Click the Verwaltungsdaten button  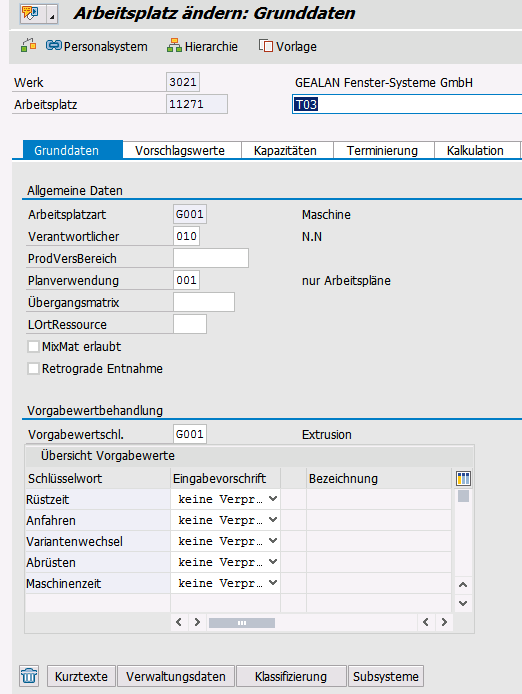[176, 676]
